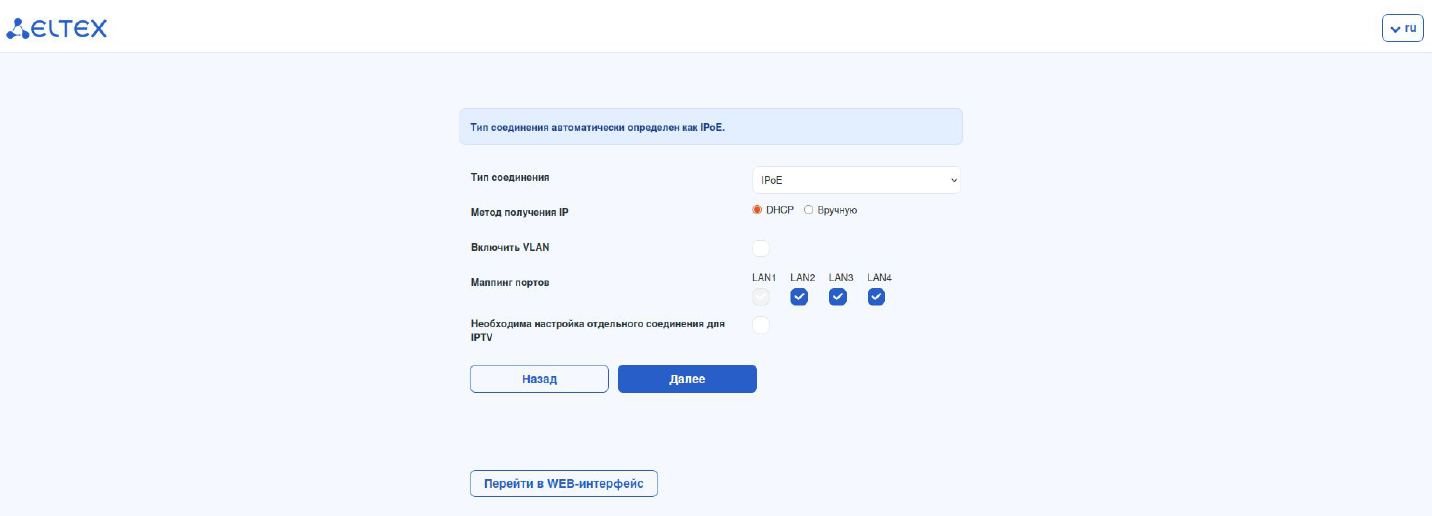Click the Метод получения IP label

519,212
